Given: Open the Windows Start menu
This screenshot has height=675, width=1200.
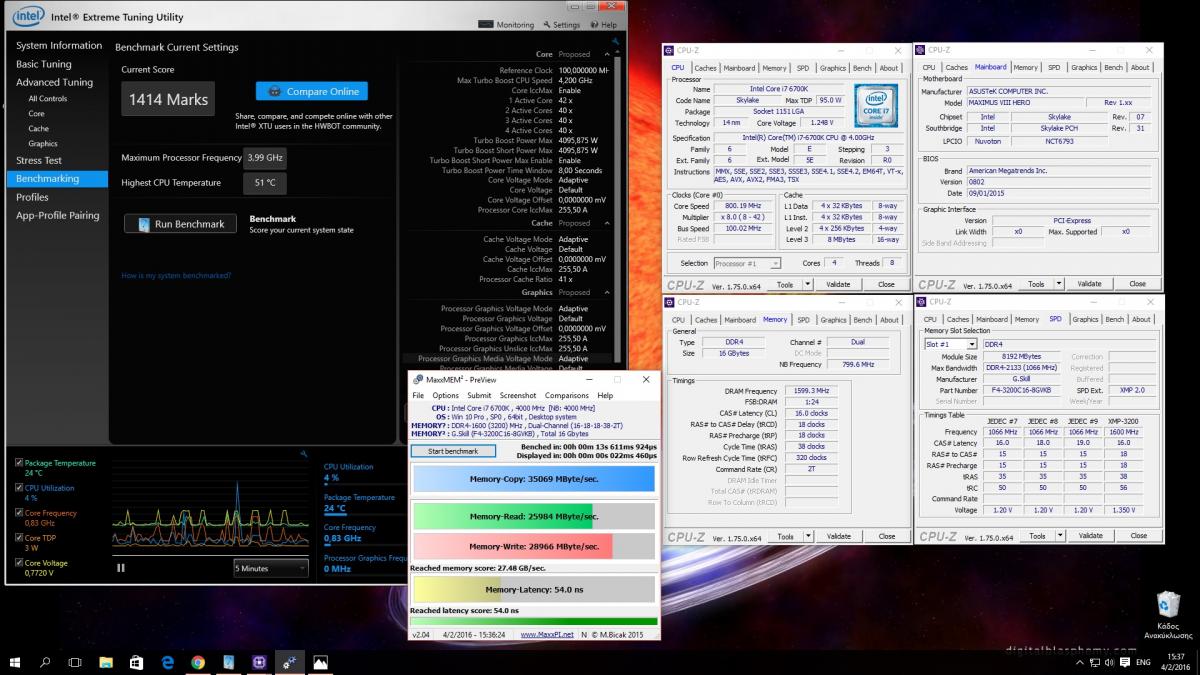Looking at the screenshot, I should click(x=16, y=661).
